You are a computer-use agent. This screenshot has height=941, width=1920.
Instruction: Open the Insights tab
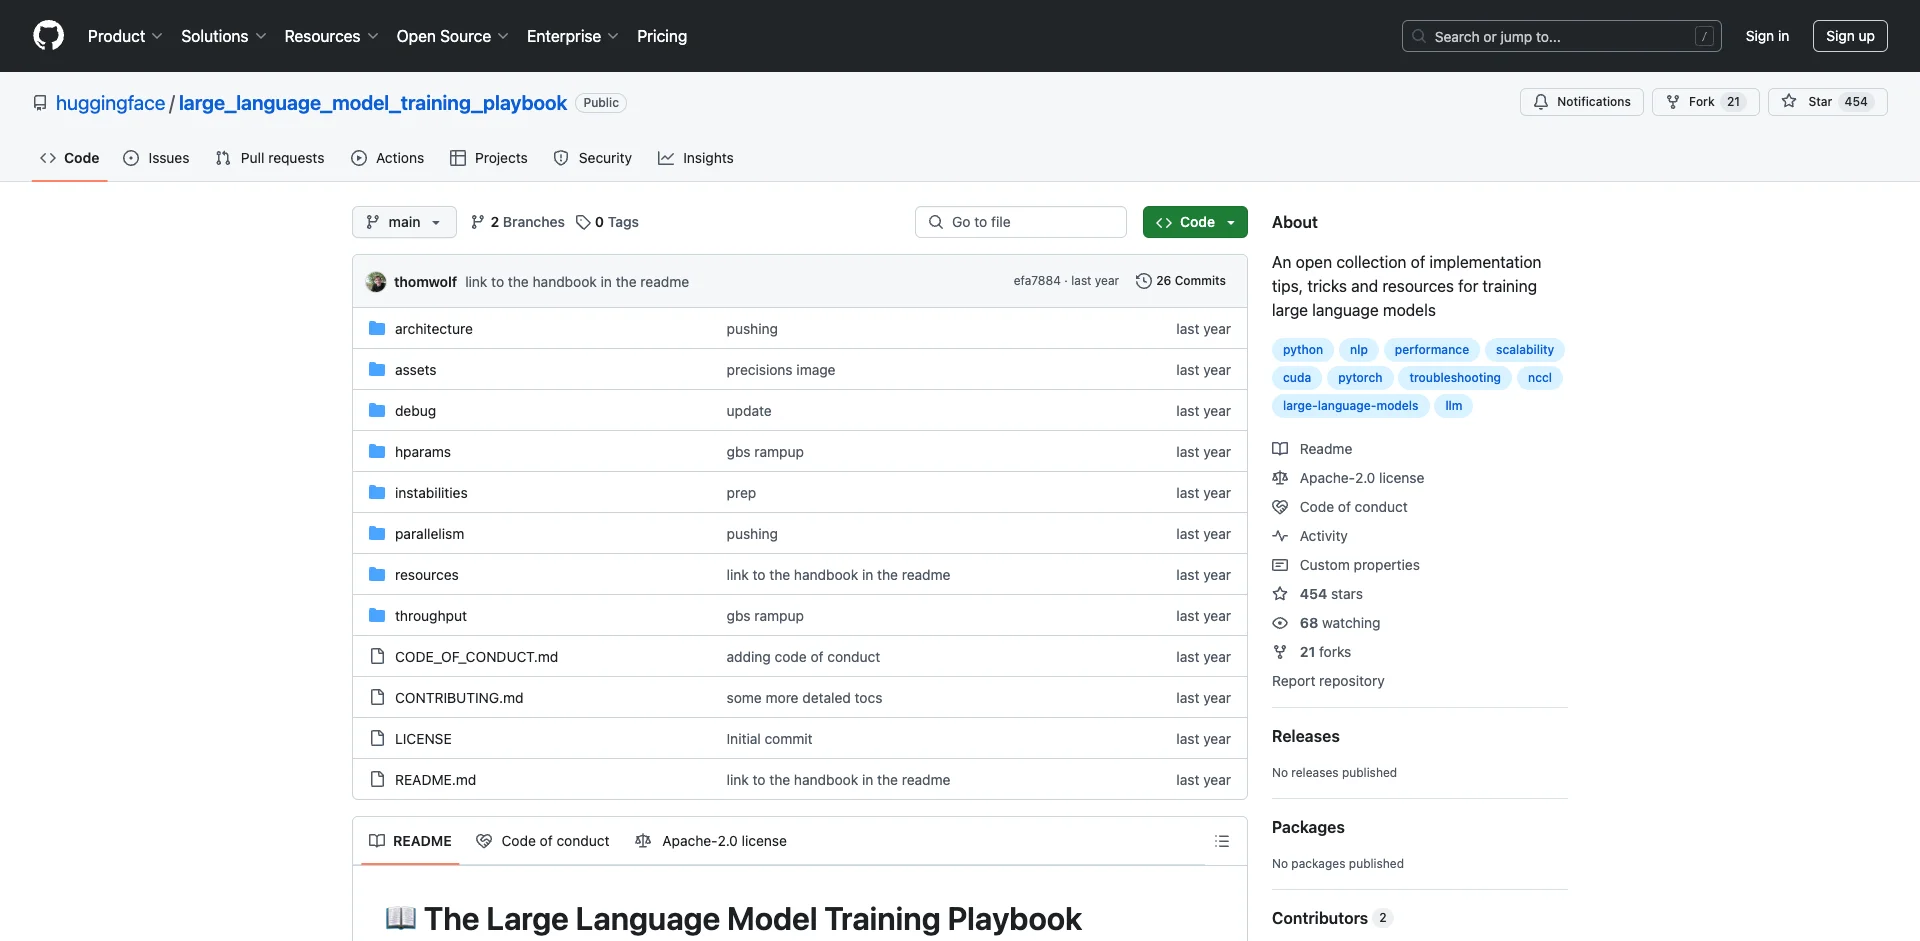(x=696, y=158)
